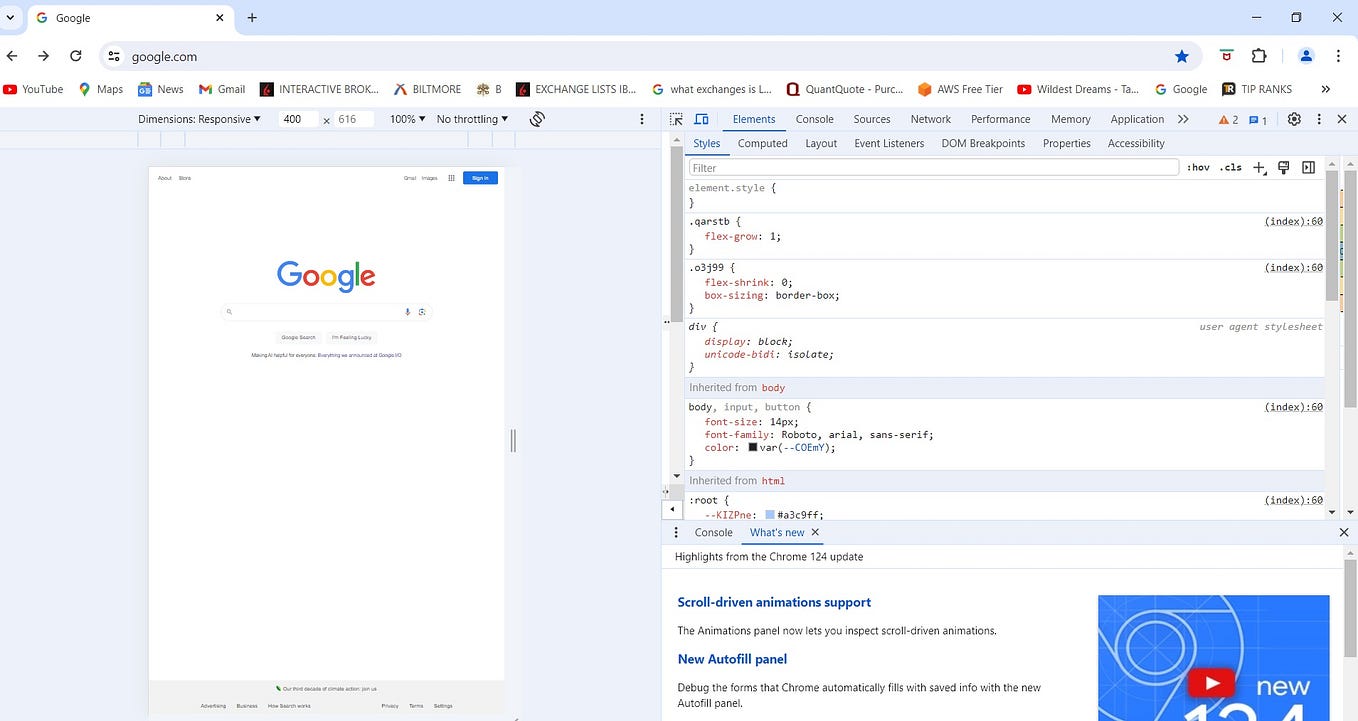Image resolution: width=1358 pixels, height=721 pixels.
Task: Open the zoom percentage dropdown
Action: (406, 118)
